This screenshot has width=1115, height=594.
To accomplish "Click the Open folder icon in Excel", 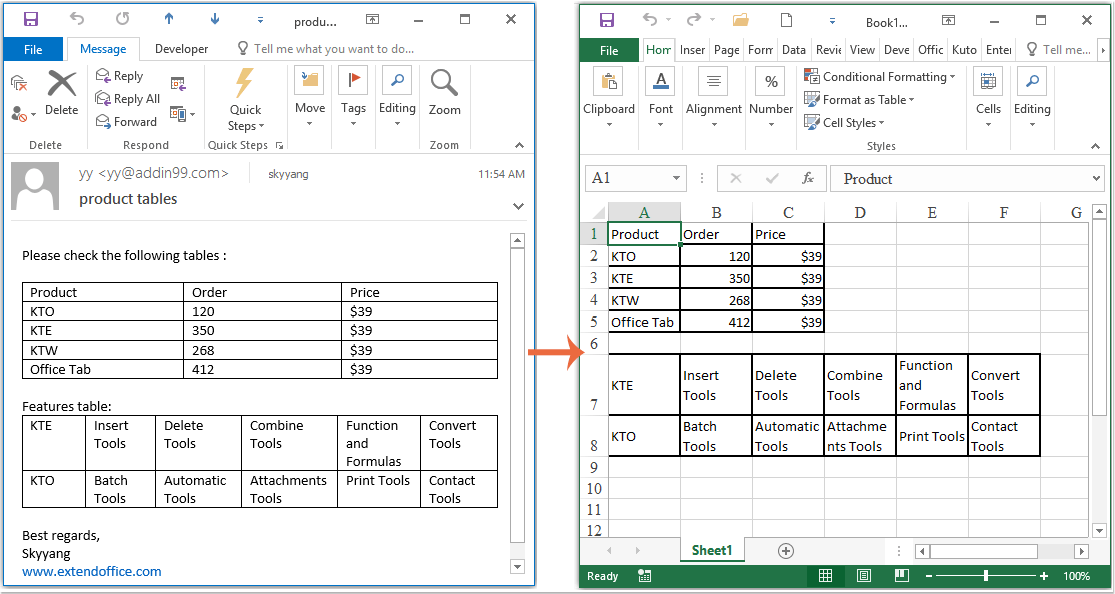I will point(741,20).
